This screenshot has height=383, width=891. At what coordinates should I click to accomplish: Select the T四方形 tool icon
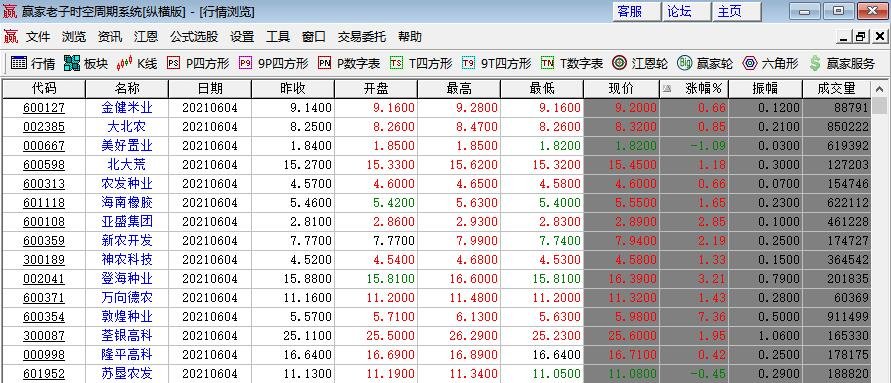396,63
